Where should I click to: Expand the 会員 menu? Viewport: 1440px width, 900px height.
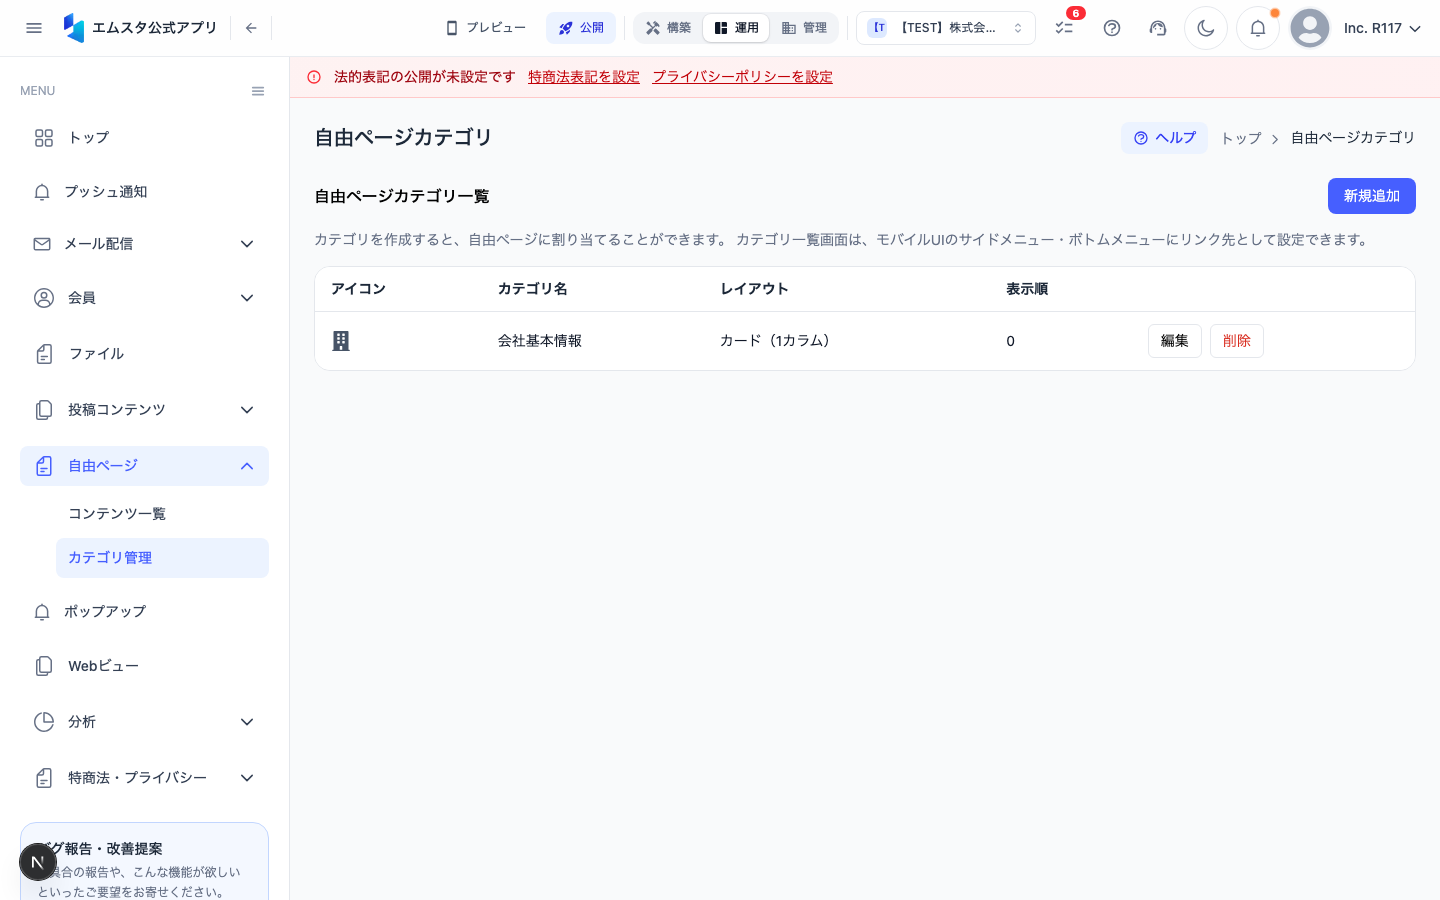tap(144, 298)
